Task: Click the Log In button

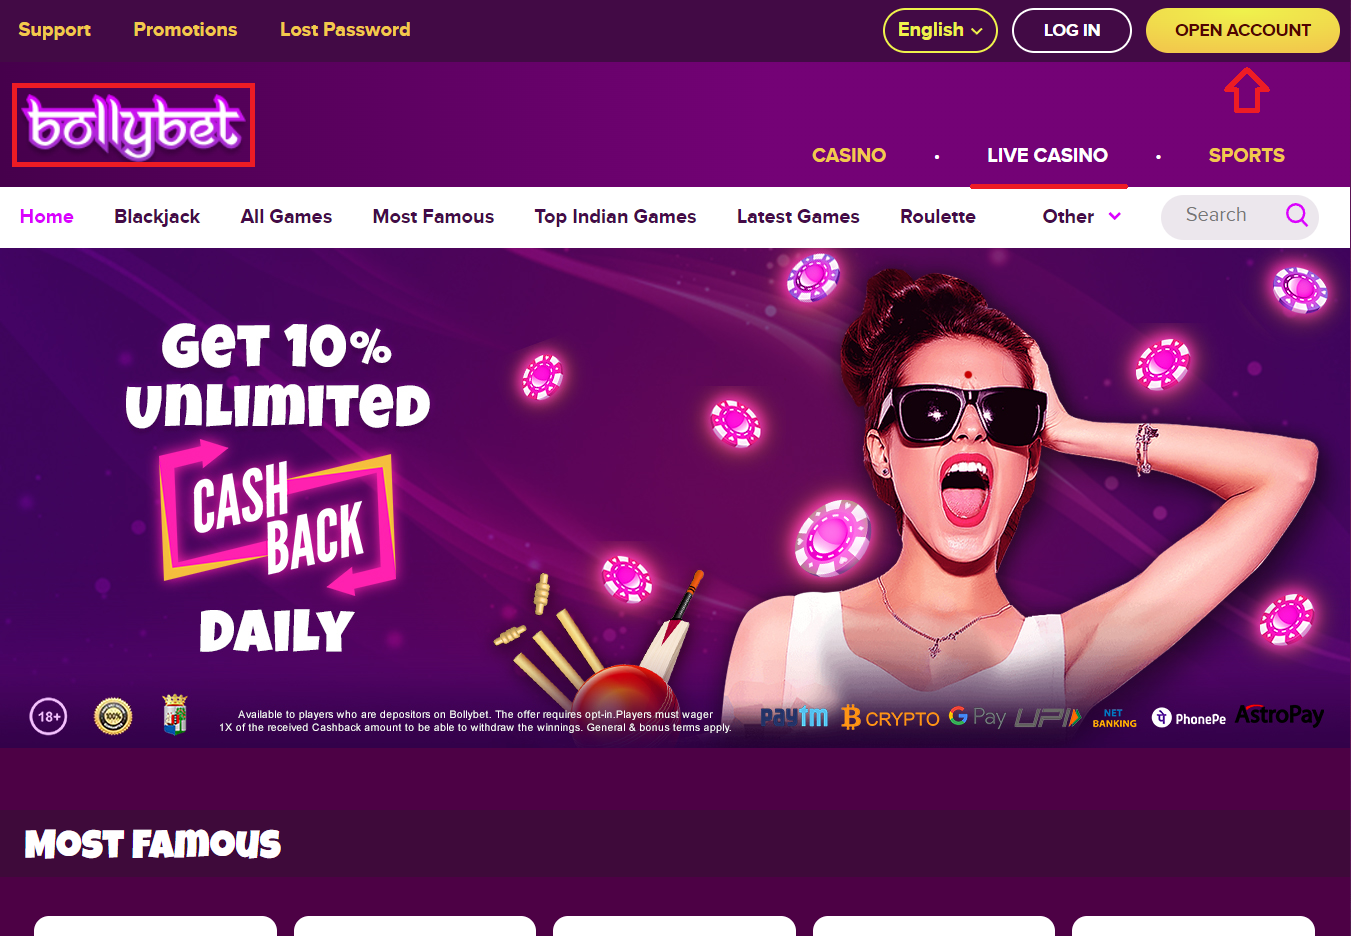Action: pyautogui.click(x=1071, y=30)
